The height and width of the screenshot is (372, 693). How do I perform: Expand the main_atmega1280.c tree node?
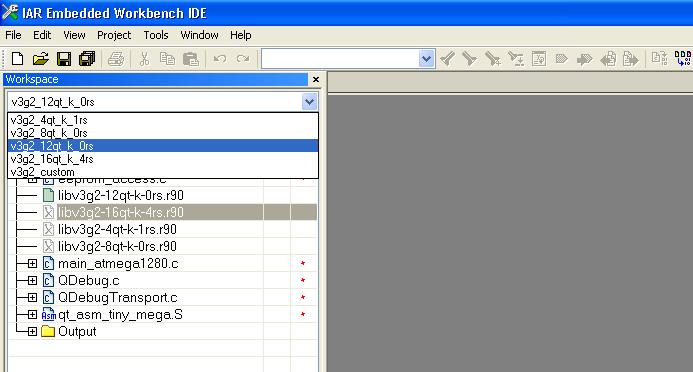point(32,263)
